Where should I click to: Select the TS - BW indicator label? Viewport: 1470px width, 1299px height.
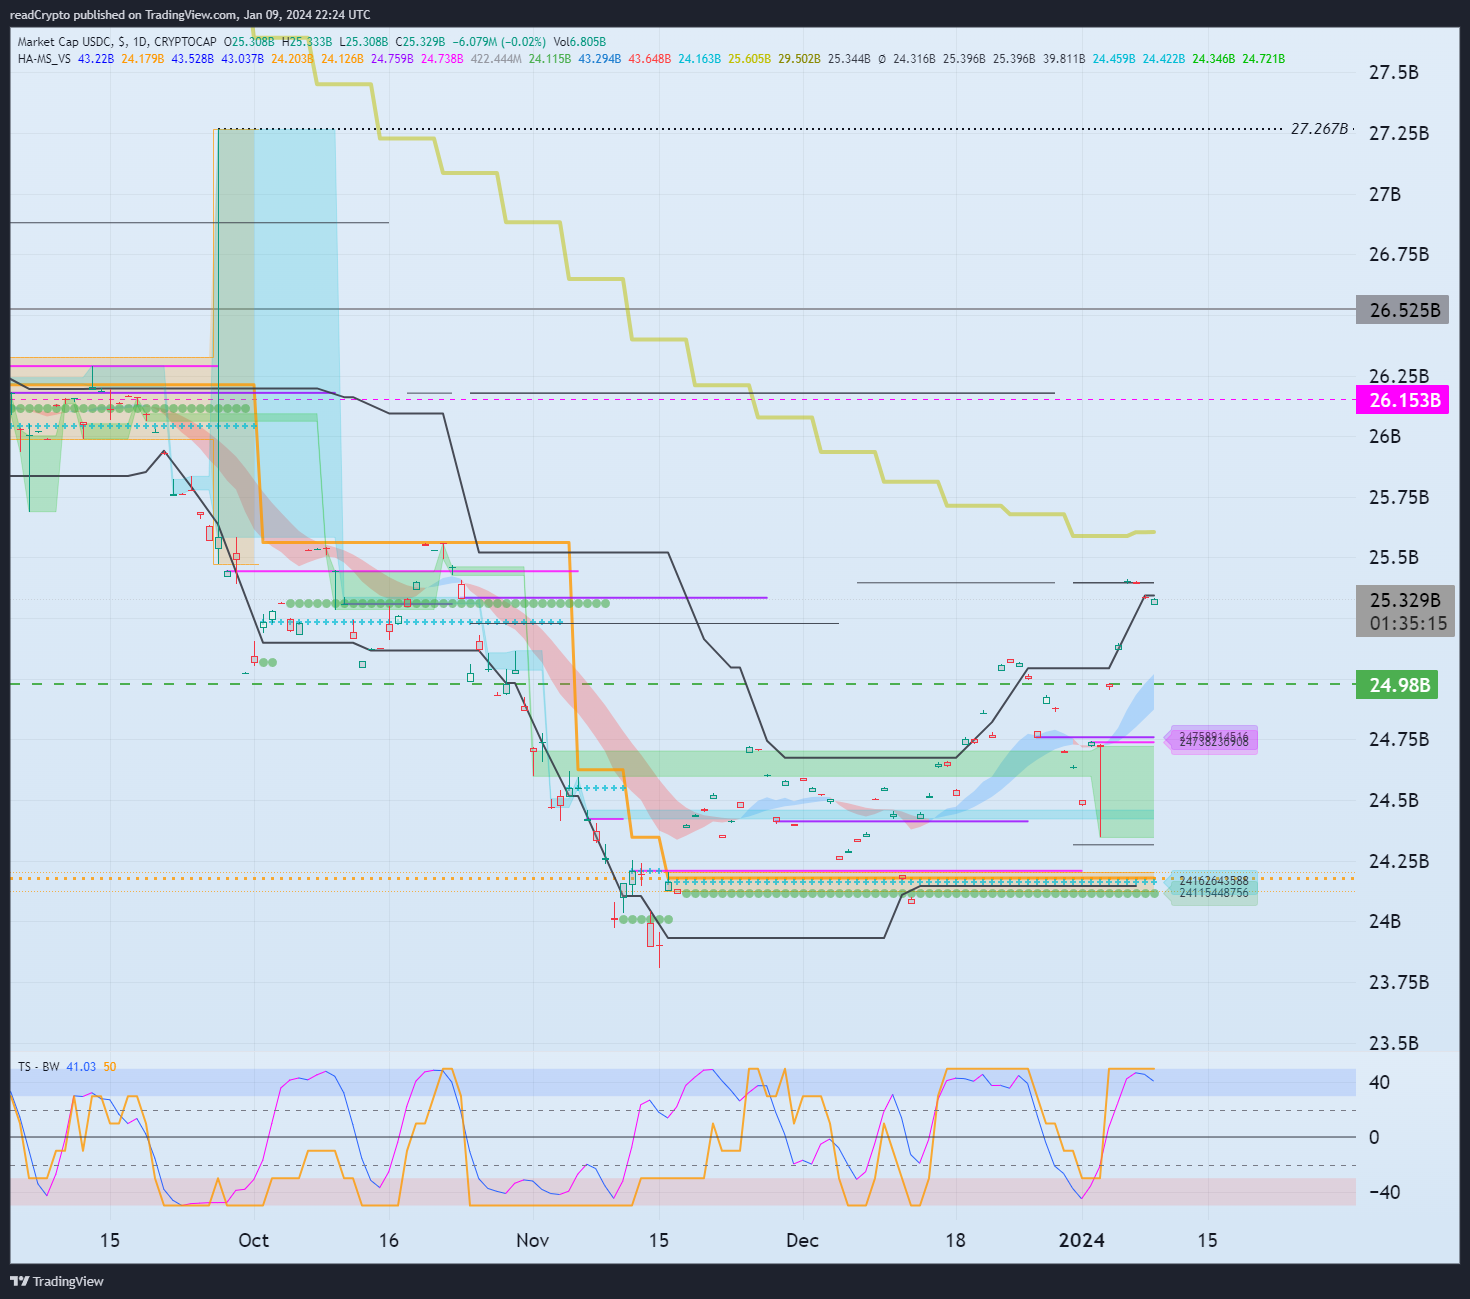click(x=38, y=1067)
